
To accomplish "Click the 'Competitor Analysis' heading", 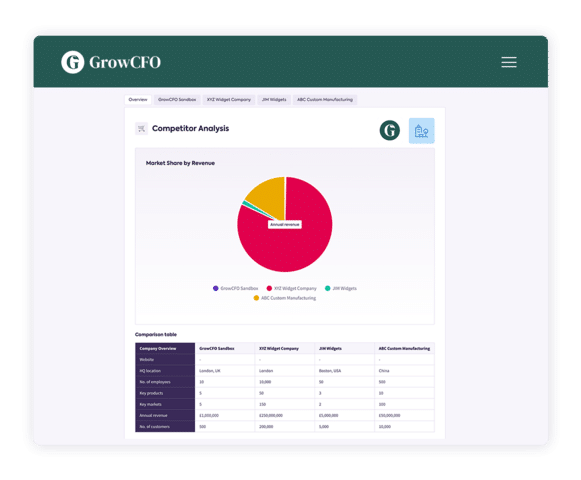I will pos(190,129).
